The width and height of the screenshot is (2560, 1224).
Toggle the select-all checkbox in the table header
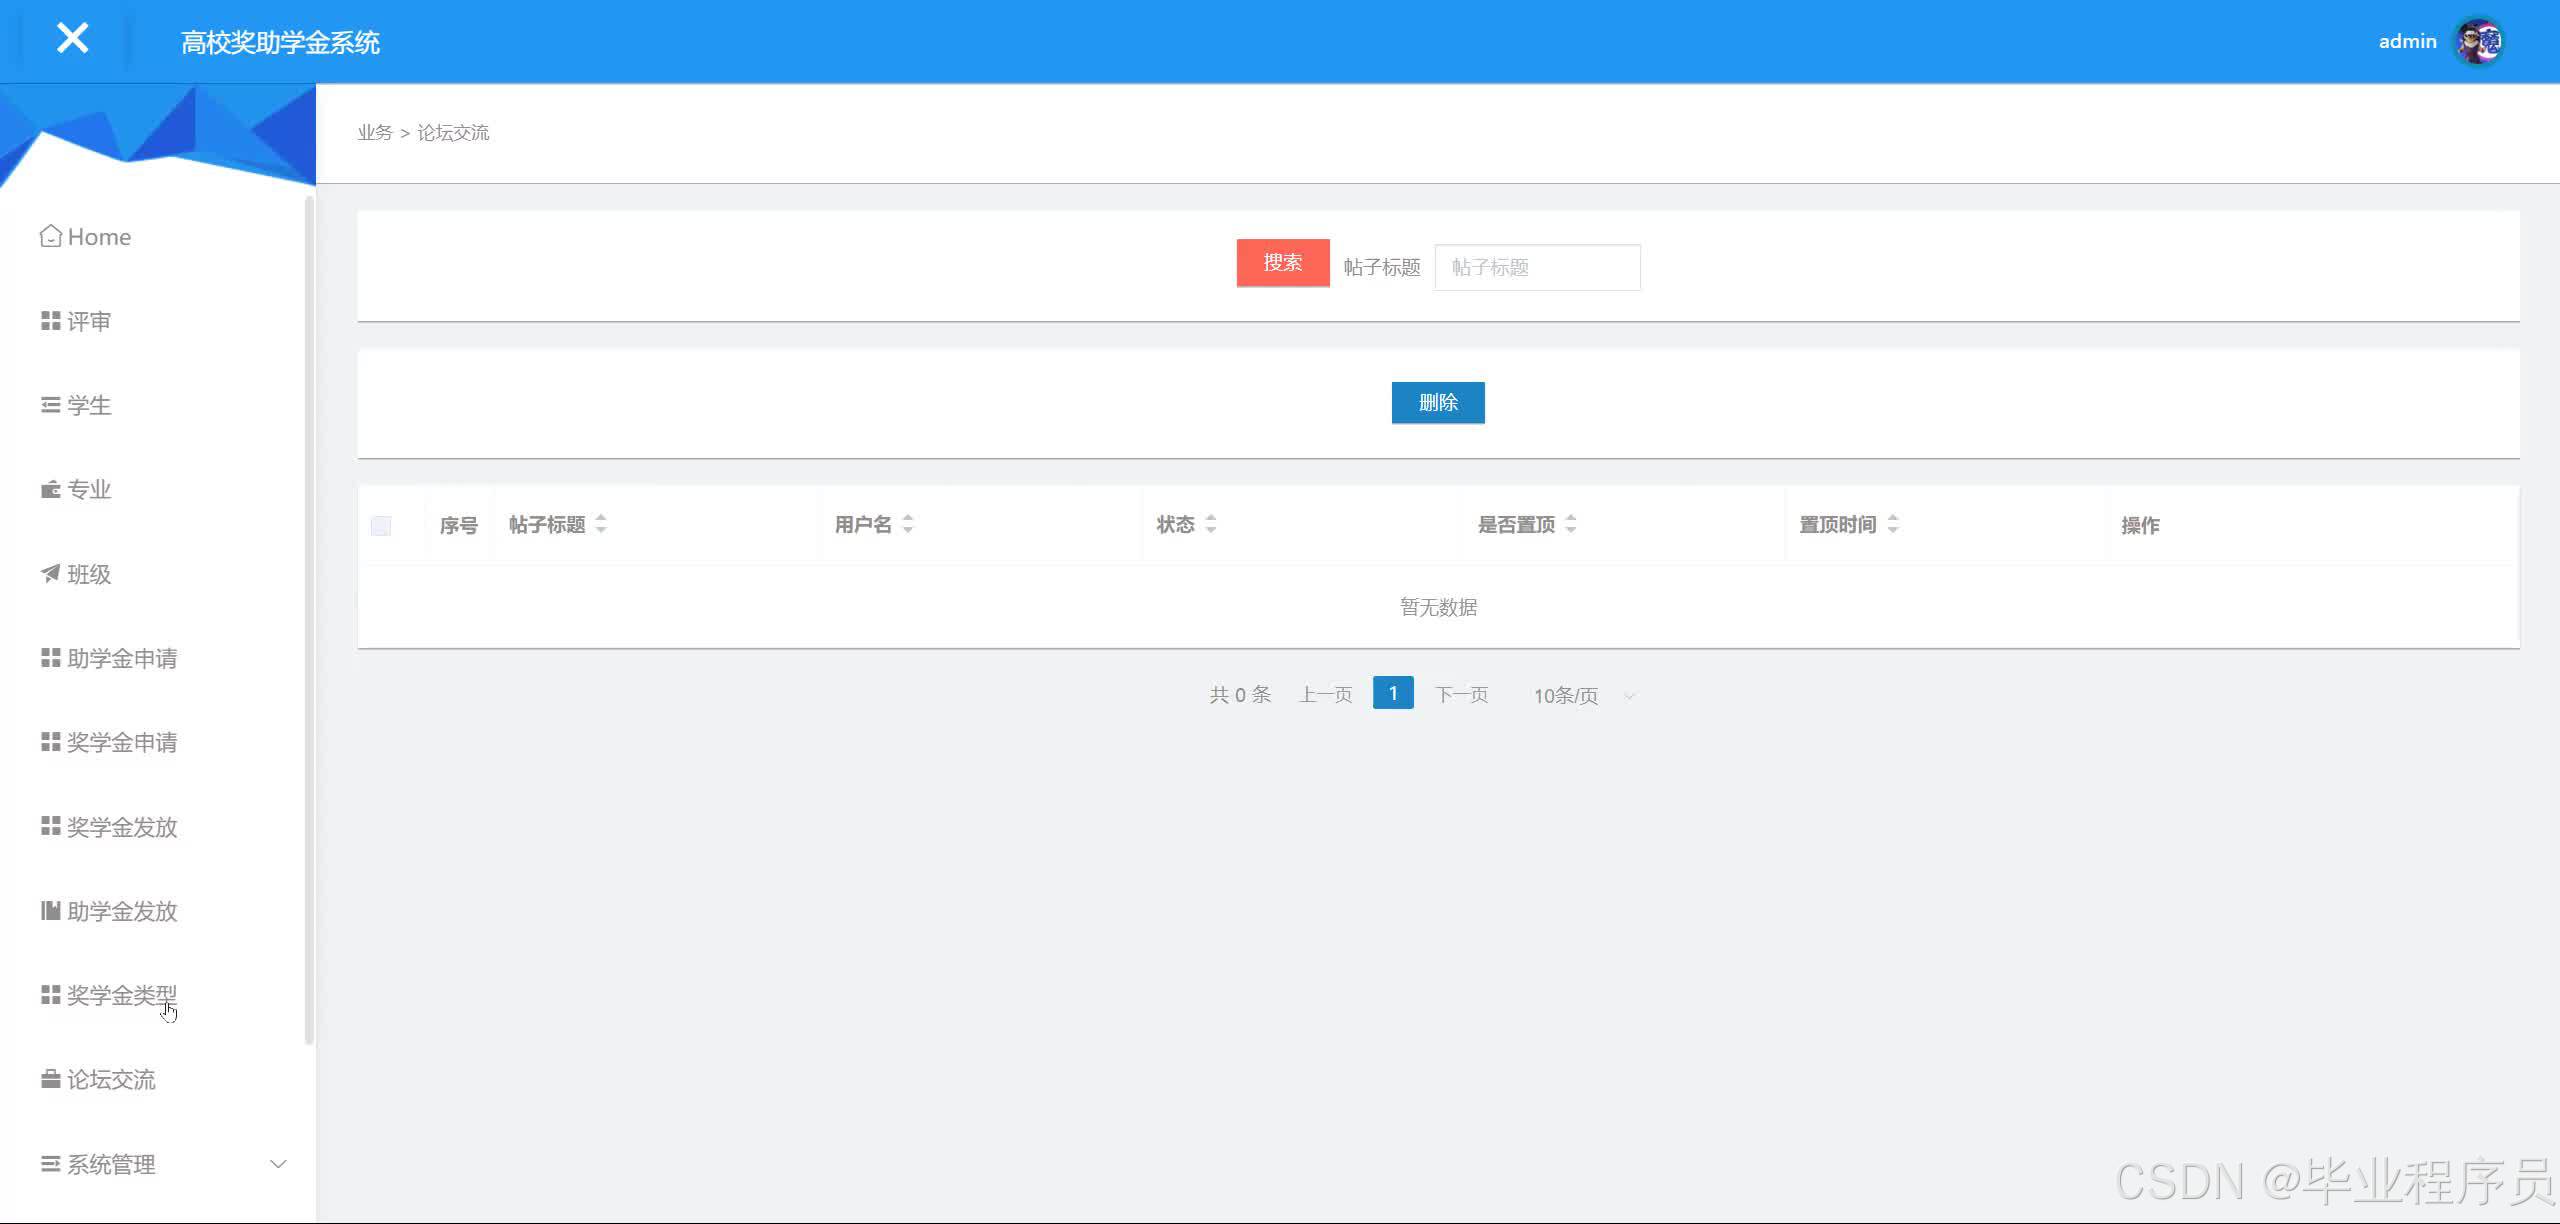coord(381,526)
